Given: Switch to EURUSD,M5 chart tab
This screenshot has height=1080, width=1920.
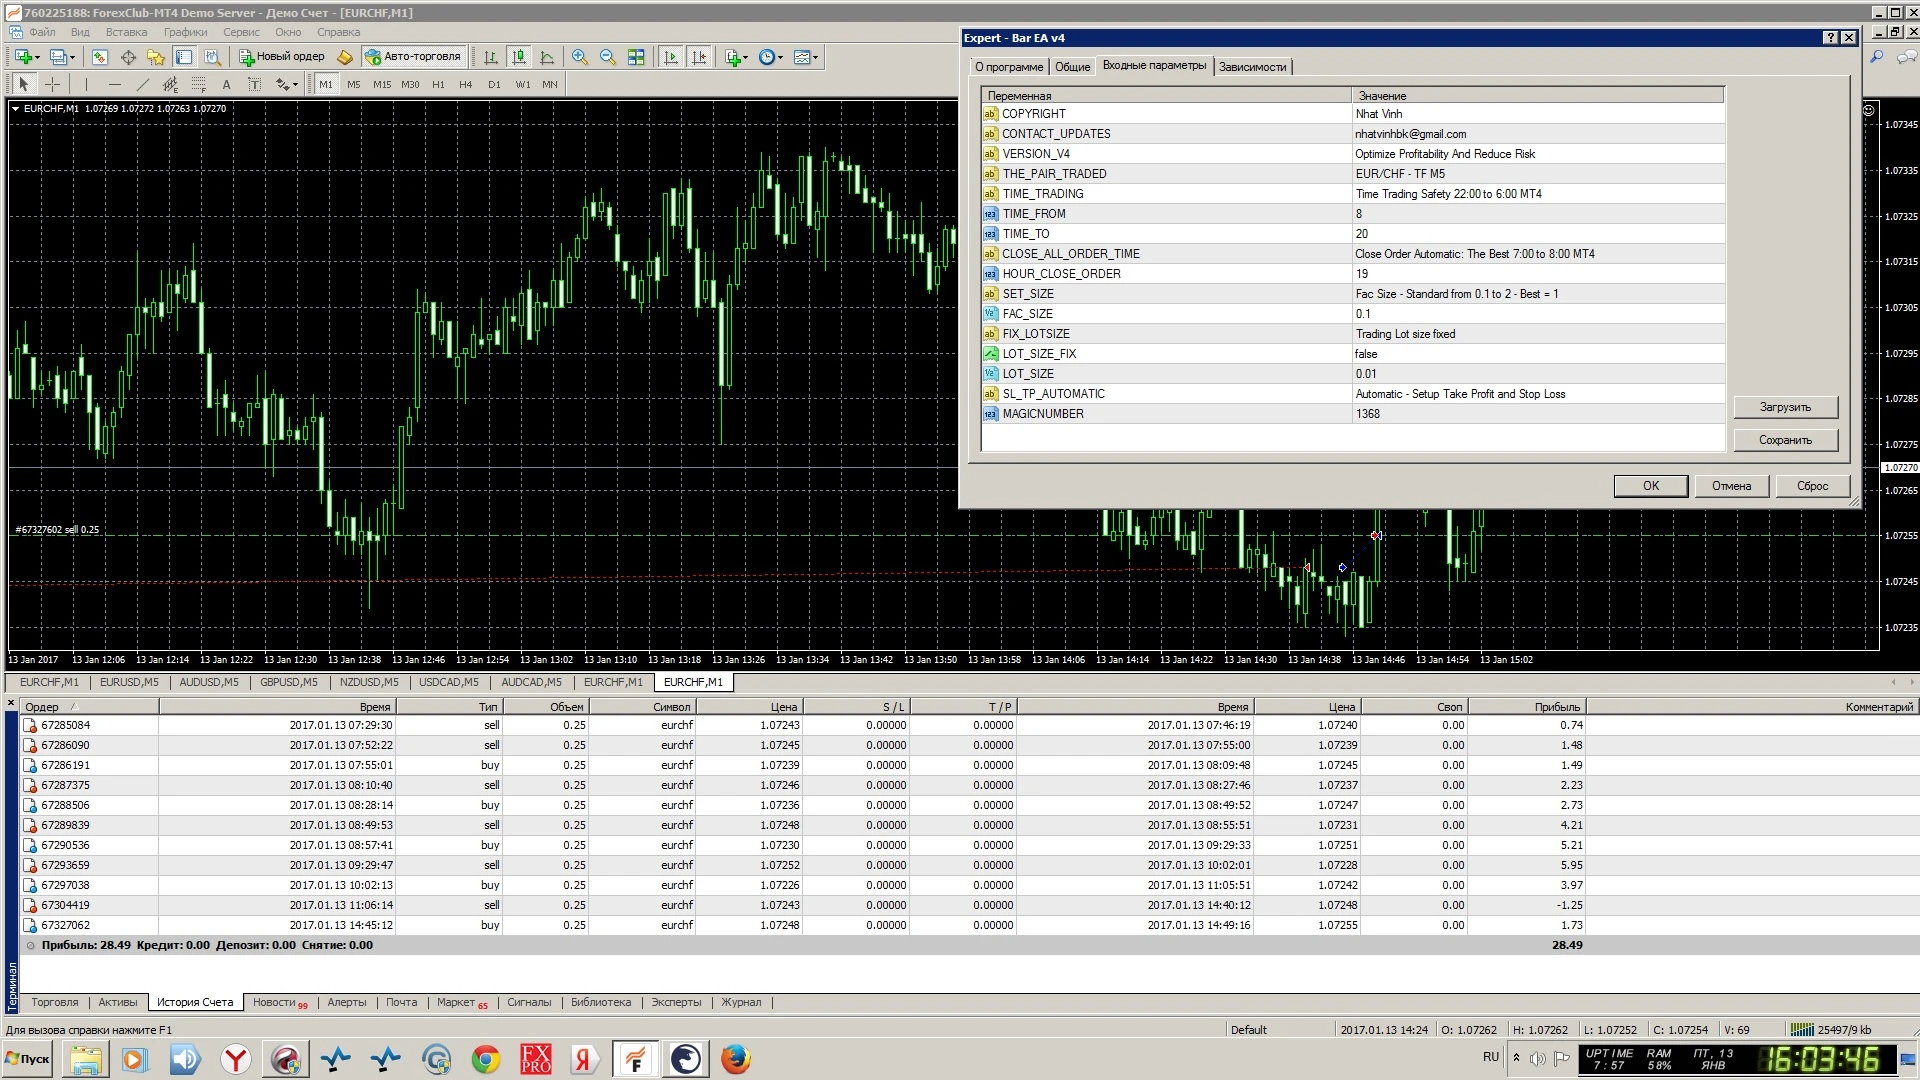Looking at the screenshot, I should (129, 682).
